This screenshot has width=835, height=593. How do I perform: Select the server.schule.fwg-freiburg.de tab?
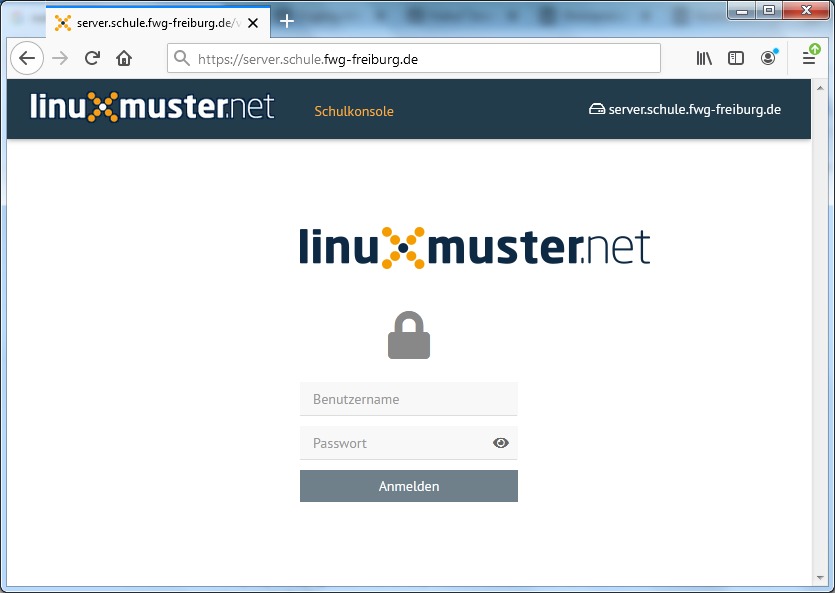(150, 22)
